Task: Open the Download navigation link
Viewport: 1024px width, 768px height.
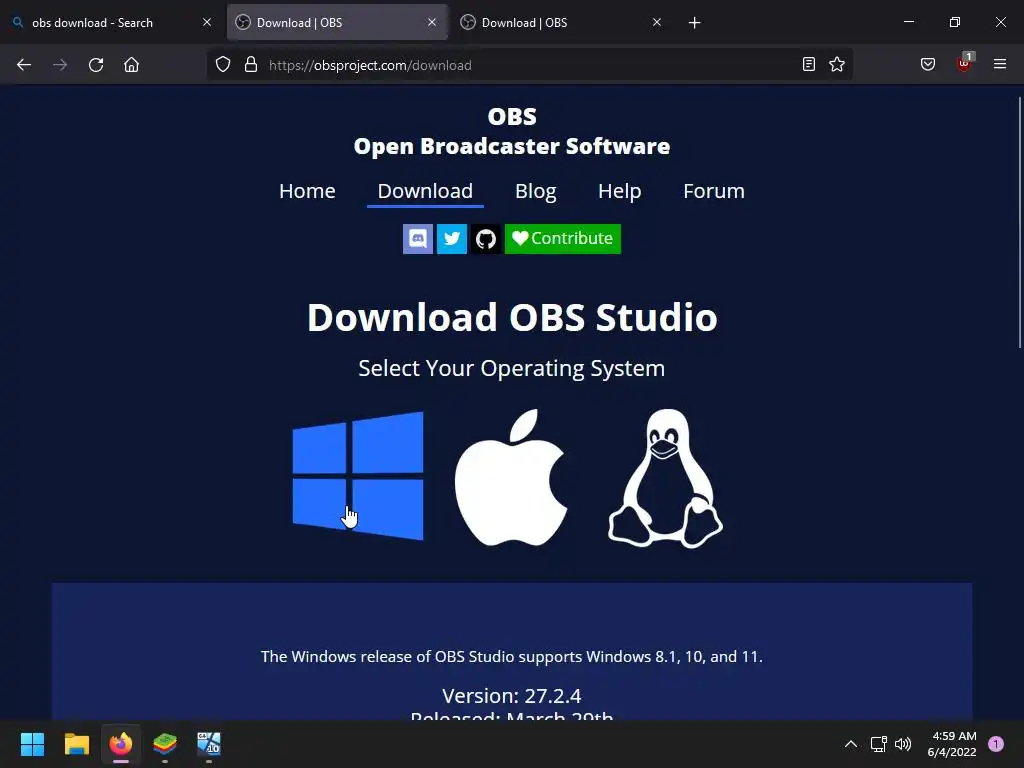Action: coord(425,191)
